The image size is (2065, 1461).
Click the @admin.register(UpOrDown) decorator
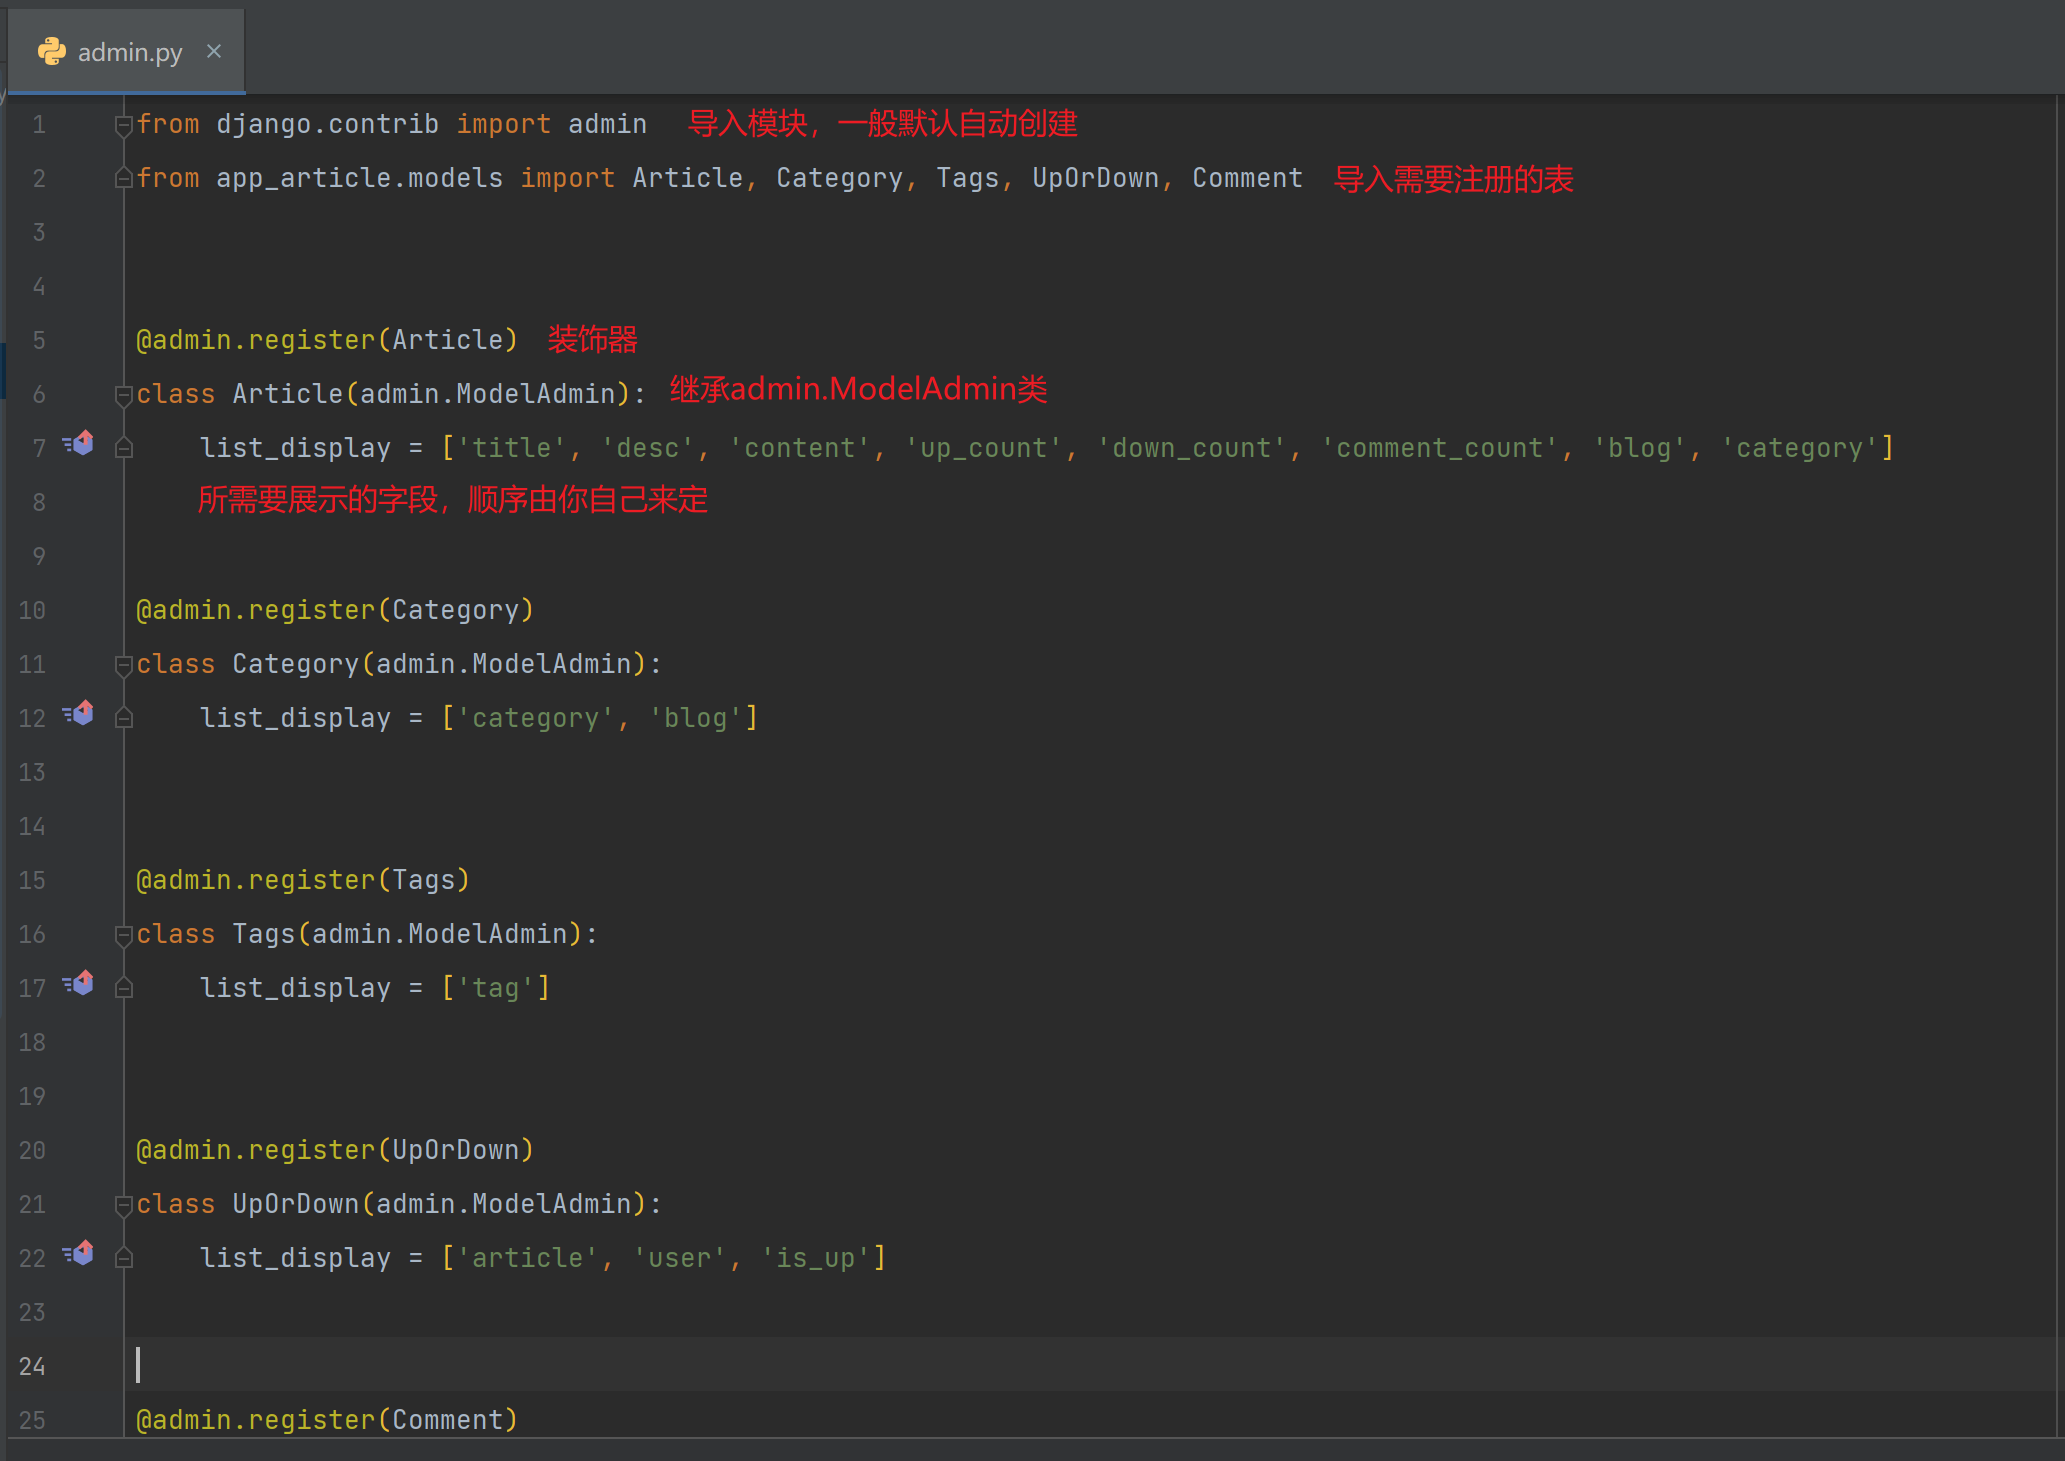[335, 1150]
